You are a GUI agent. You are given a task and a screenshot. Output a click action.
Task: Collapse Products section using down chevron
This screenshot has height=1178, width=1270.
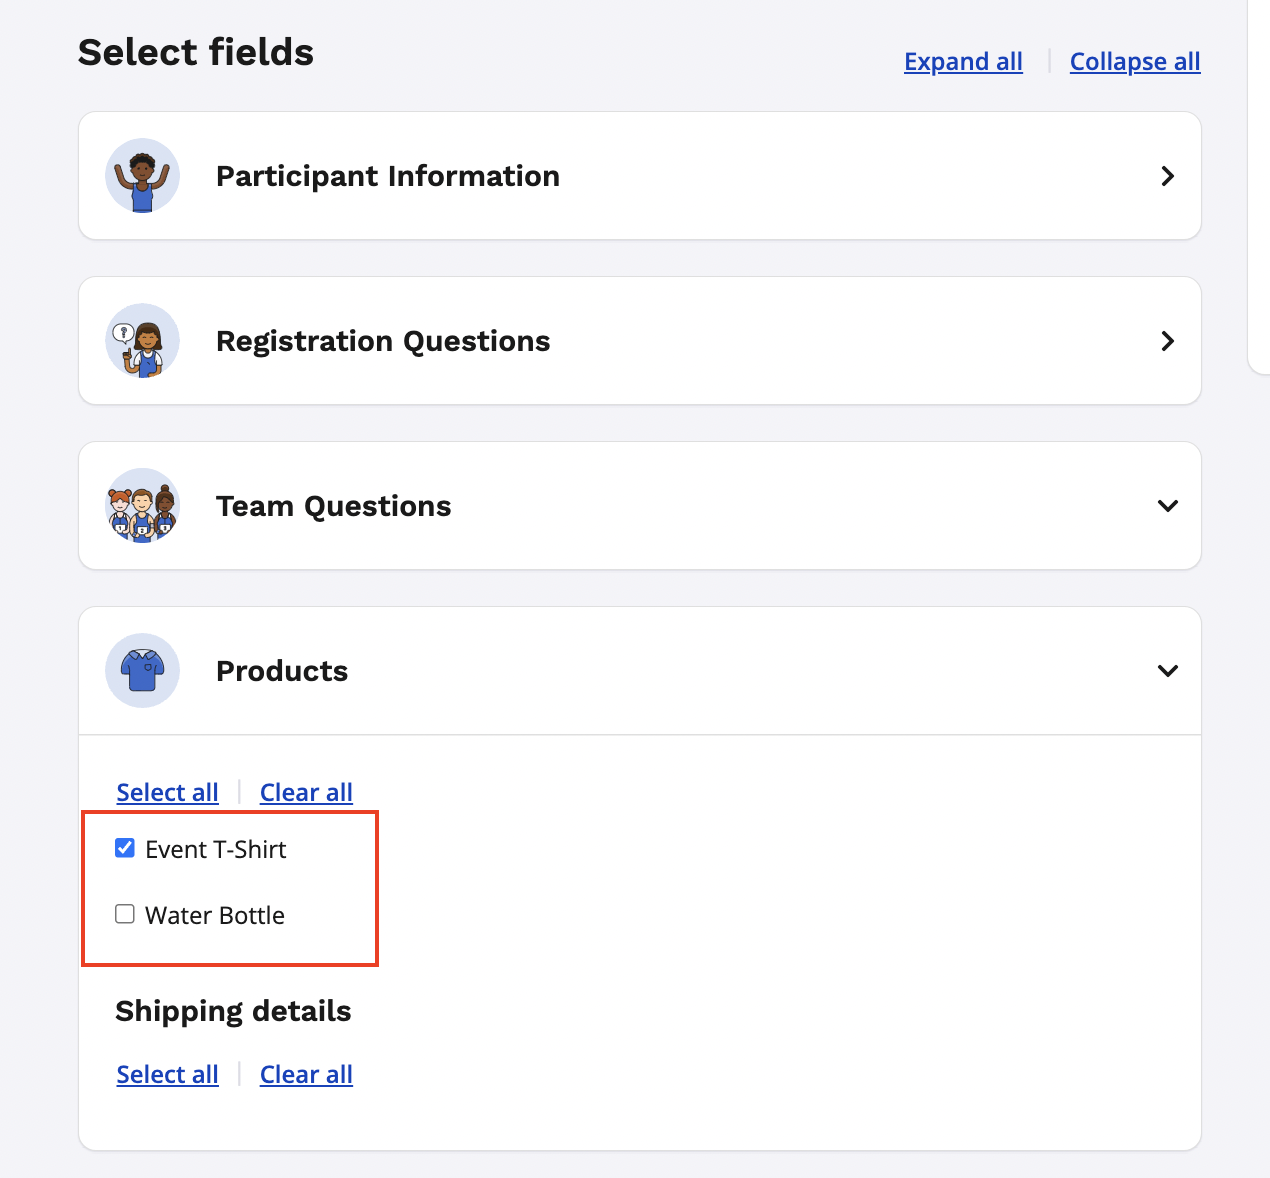[x=1167, y=671]
